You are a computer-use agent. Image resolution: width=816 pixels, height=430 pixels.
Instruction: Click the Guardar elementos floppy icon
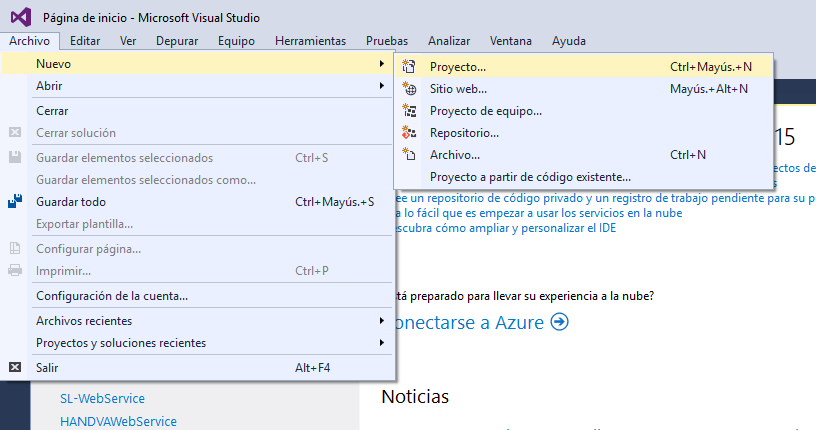(15, 158)
